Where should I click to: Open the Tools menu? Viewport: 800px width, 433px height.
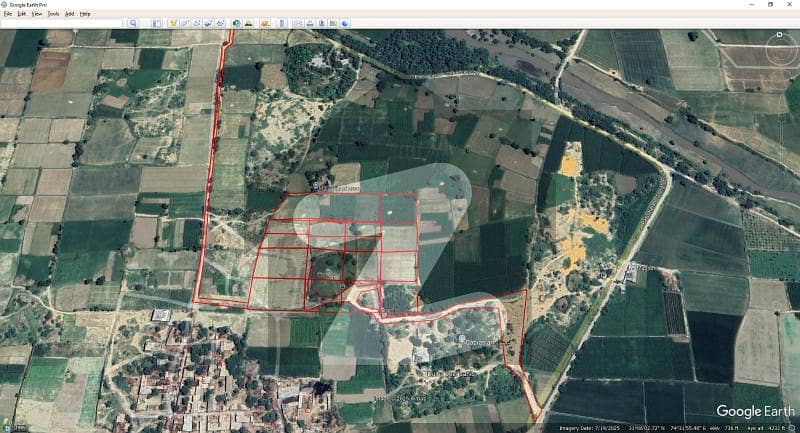point(53,14)
